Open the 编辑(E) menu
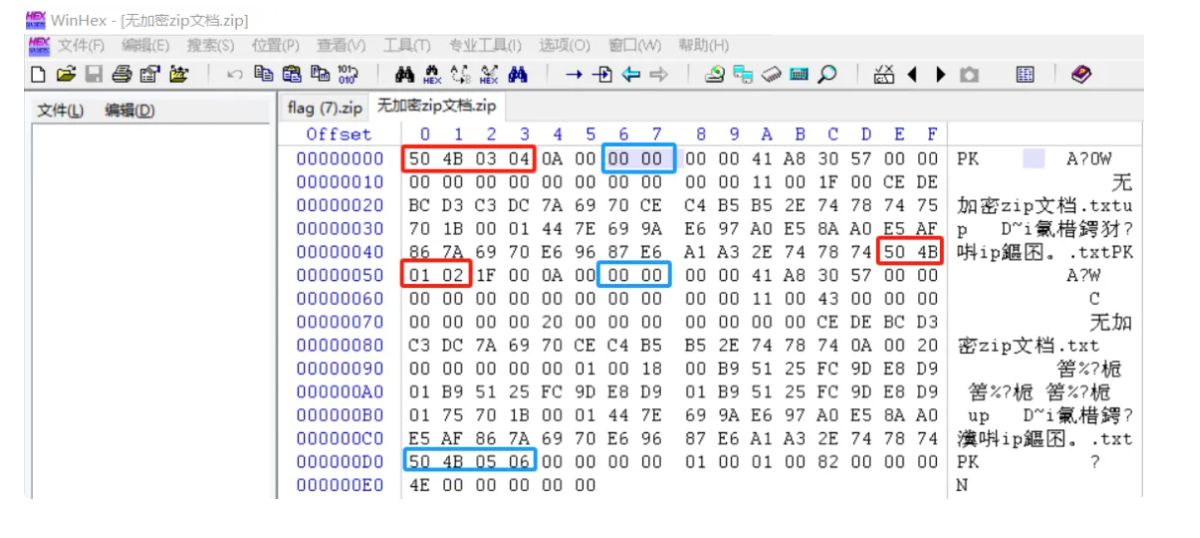The width and height of the screenshot is (1200, 538). point(146,45)
